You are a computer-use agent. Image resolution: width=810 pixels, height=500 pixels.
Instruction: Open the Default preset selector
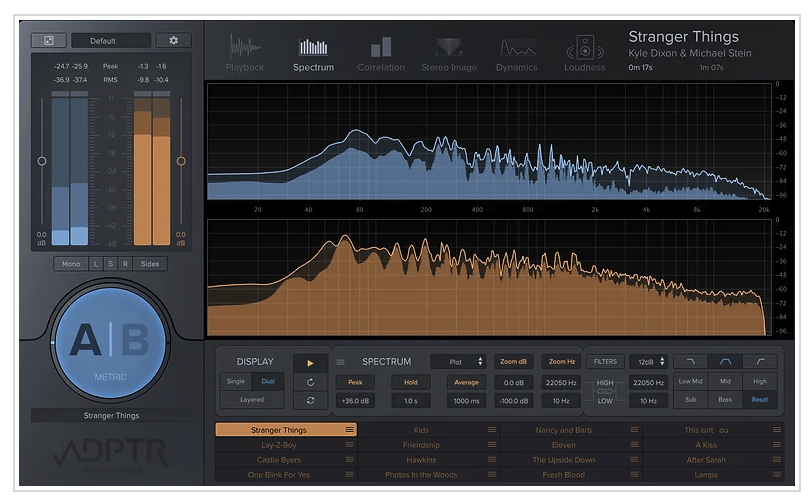coord(111,41)
